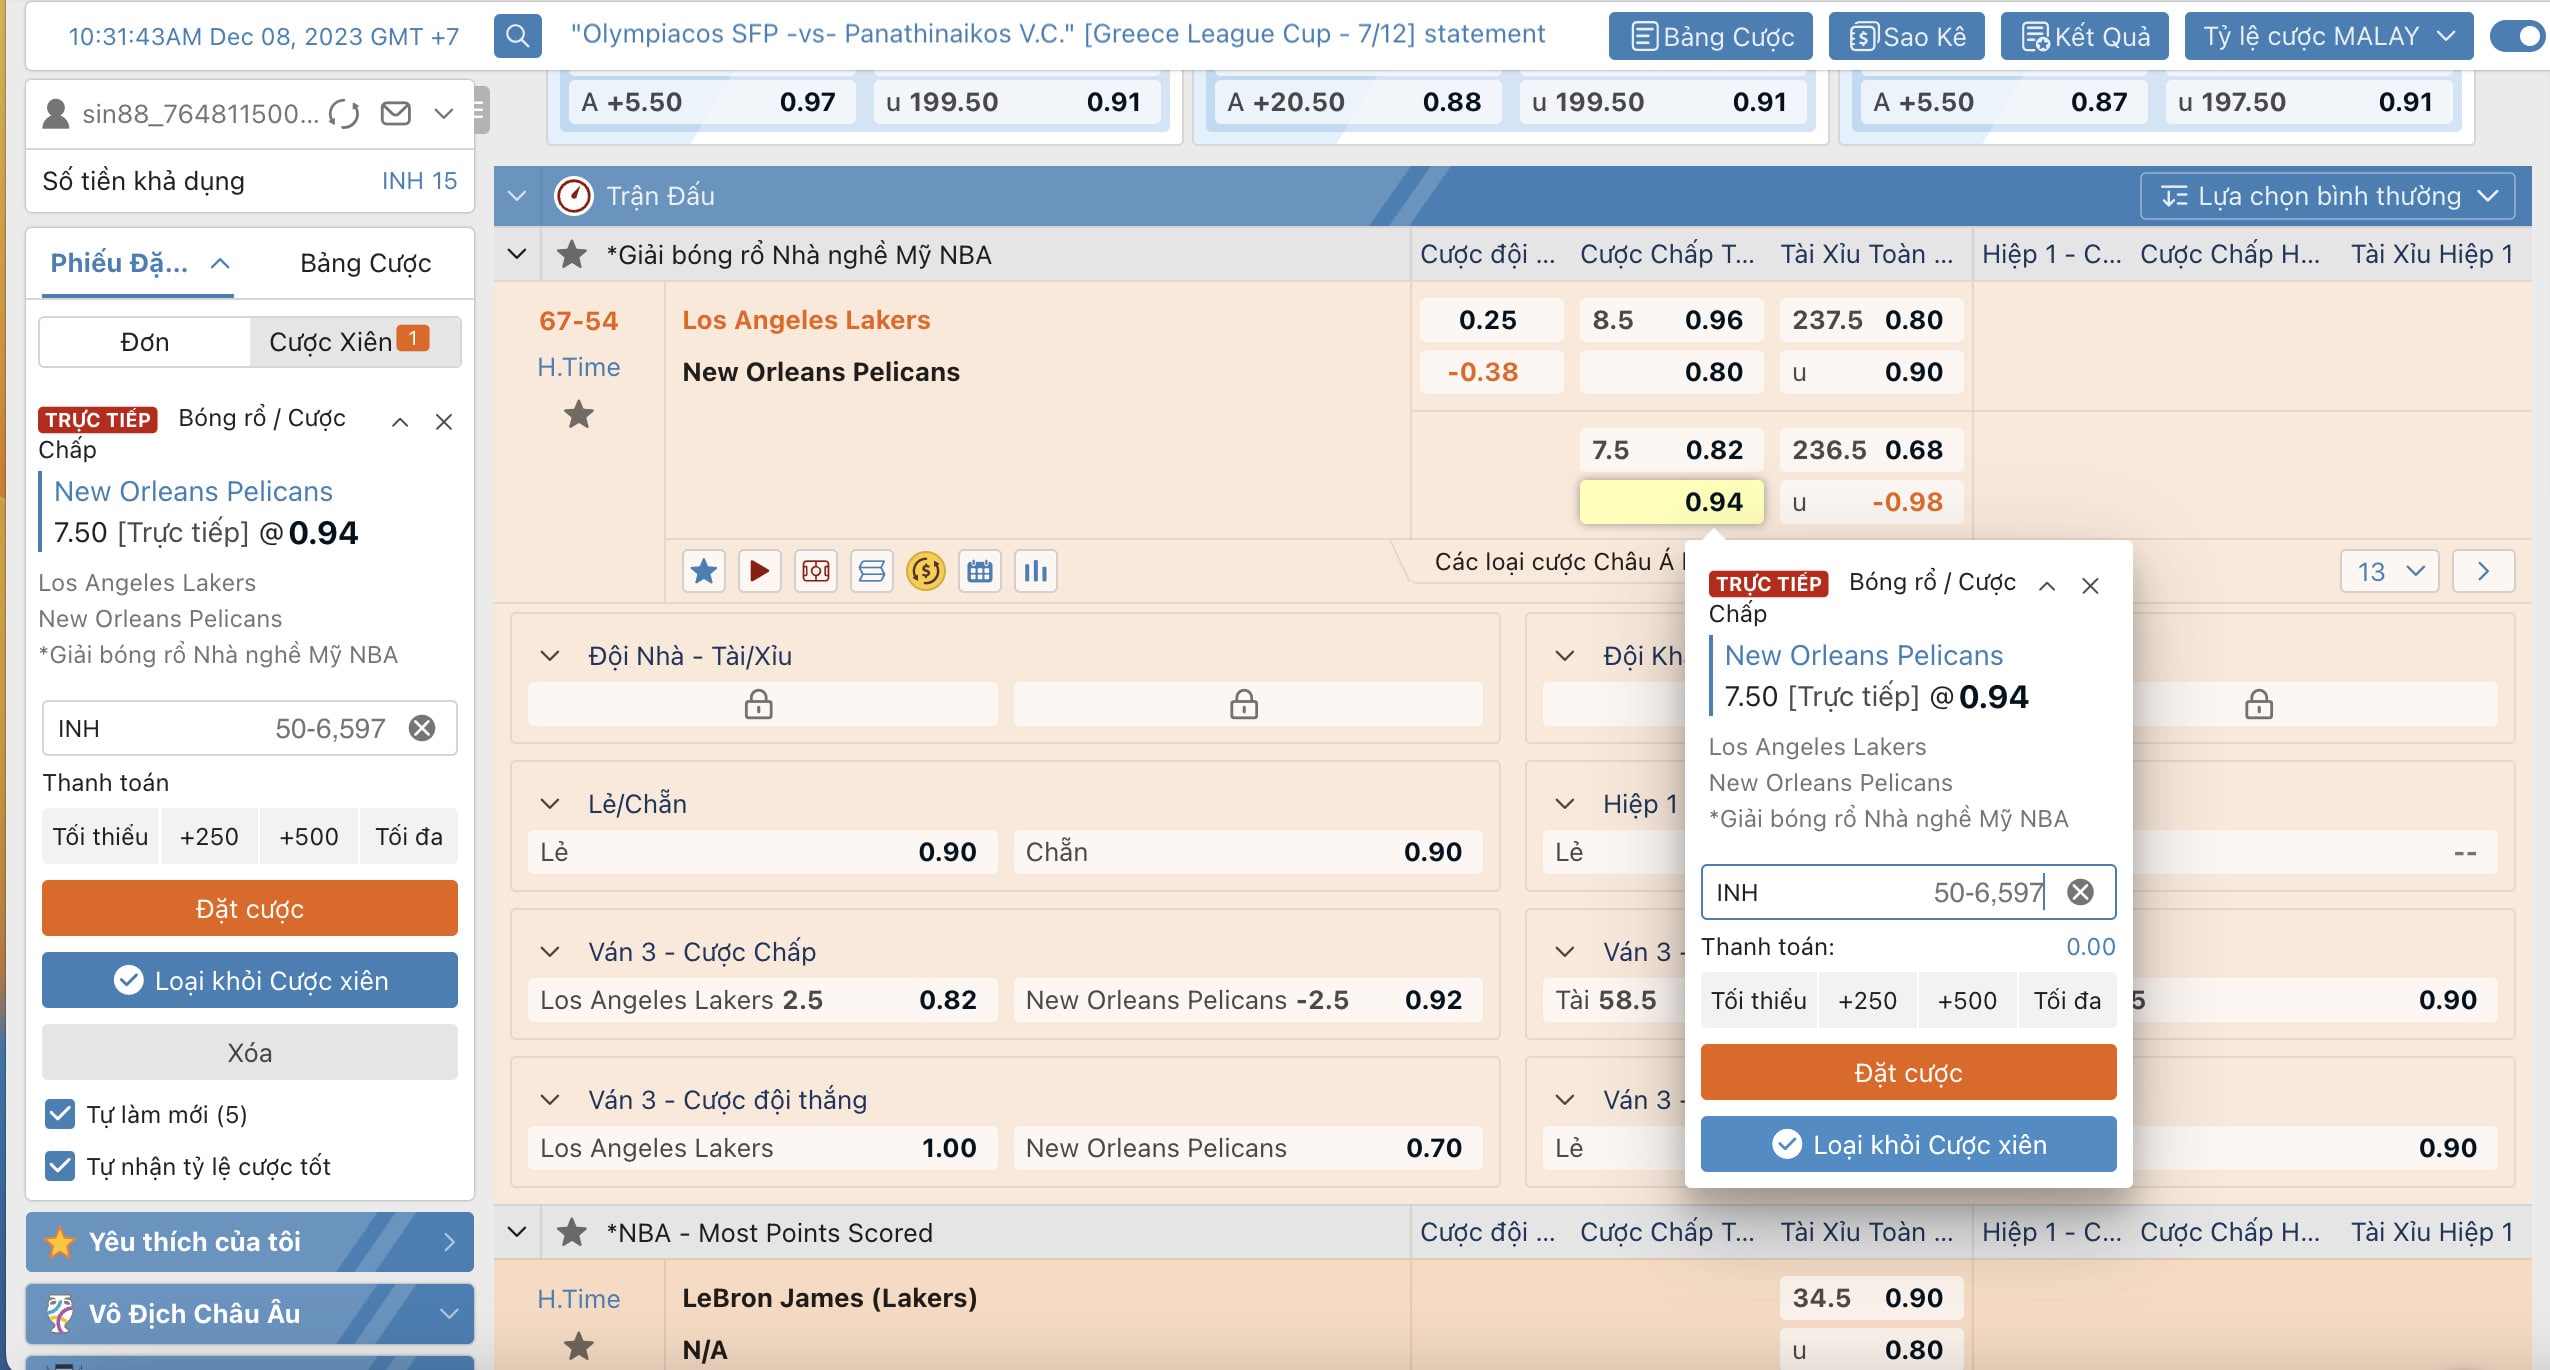Clear stake in popup bet slip input

(x=2081, y=892)
